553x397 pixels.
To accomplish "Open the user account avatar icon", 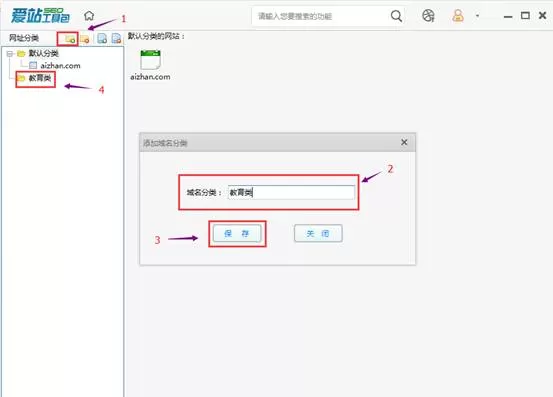I will pos(458,16).
